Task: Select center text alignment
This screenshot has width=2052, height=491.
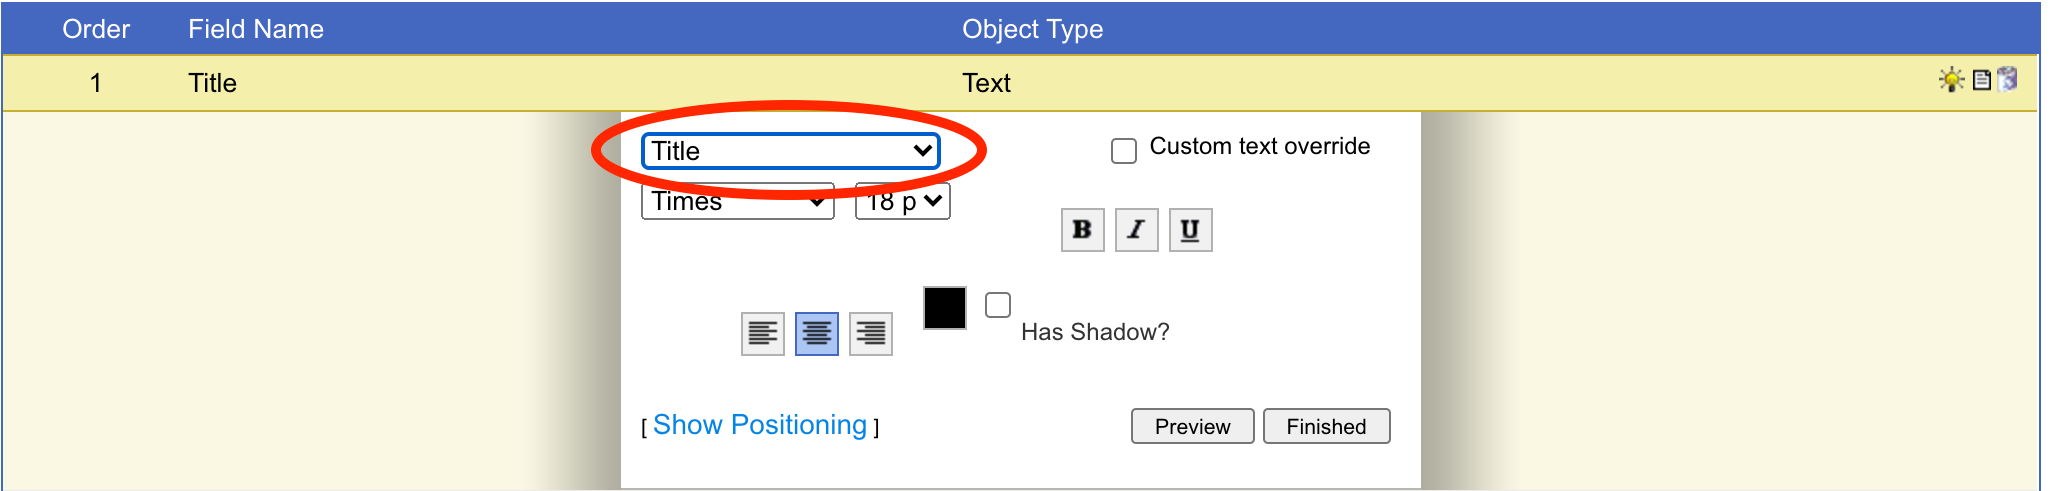Action: pos(817,334)
